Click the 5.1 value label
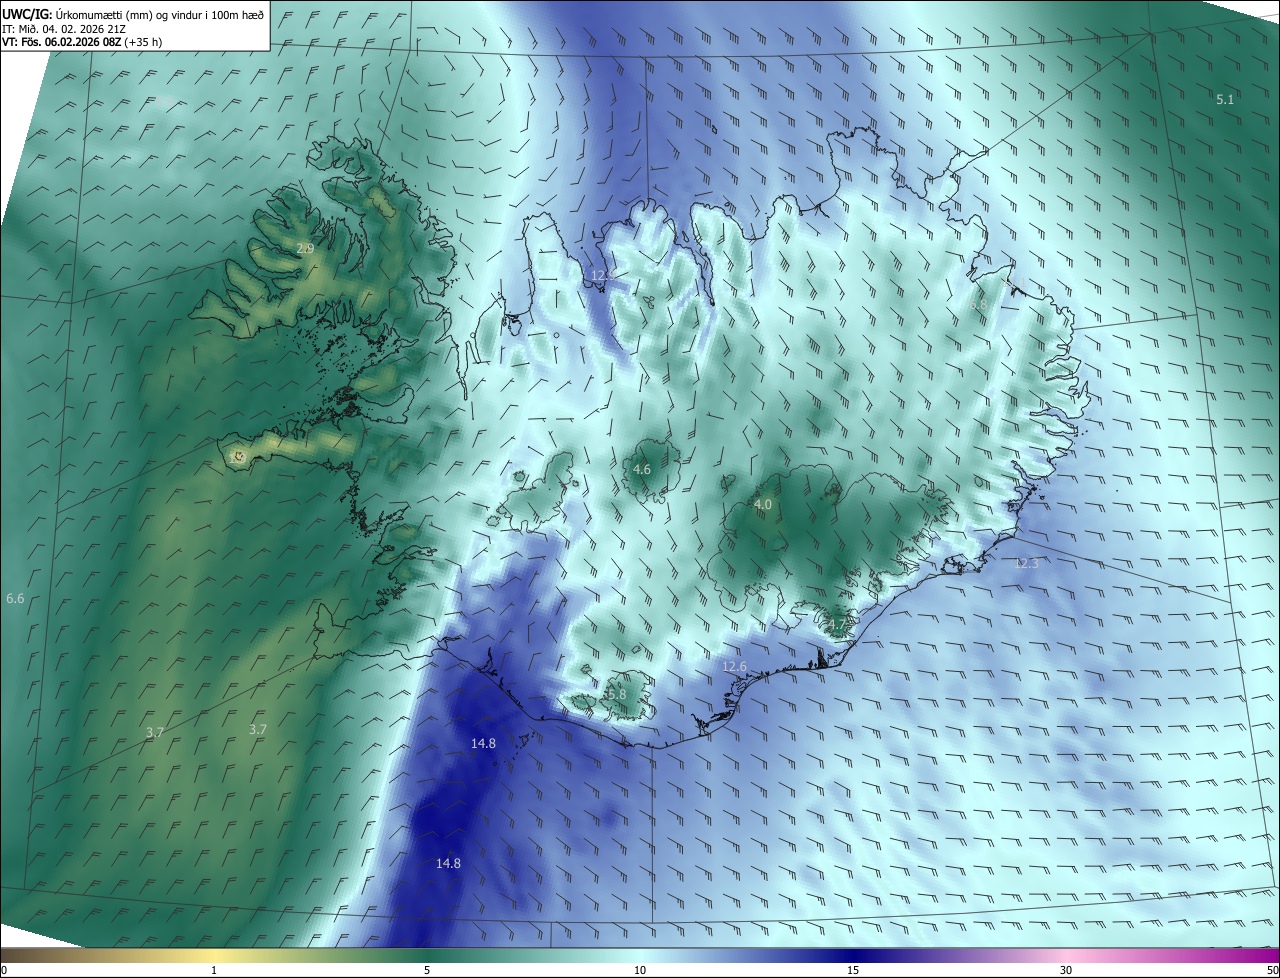This screenshot has width=1280, height=978. pyautogui.click(x=1225, y=99)
